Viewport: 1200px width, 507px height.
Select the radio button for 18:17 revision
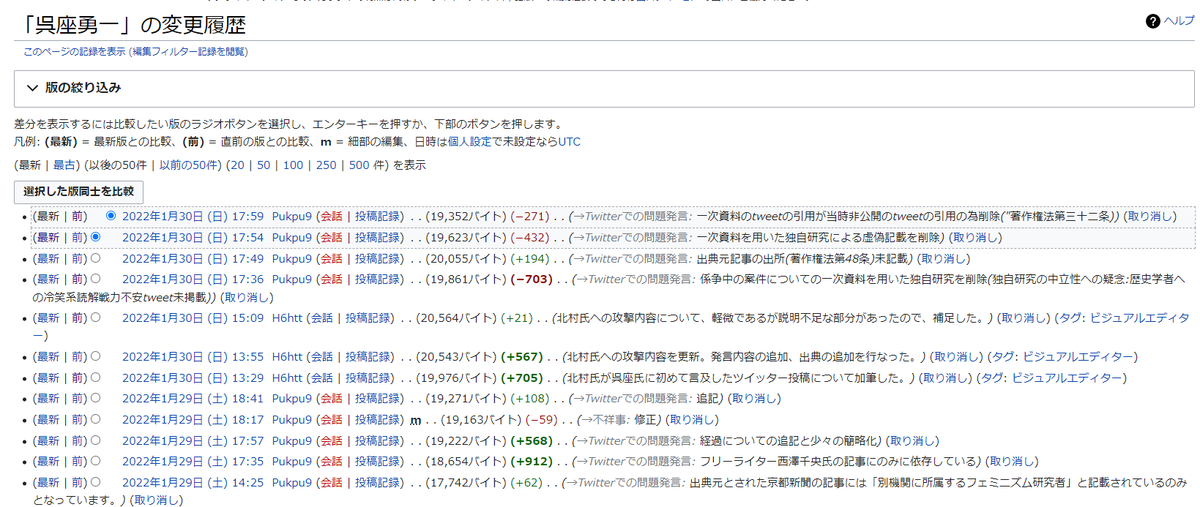coord(96,419)
